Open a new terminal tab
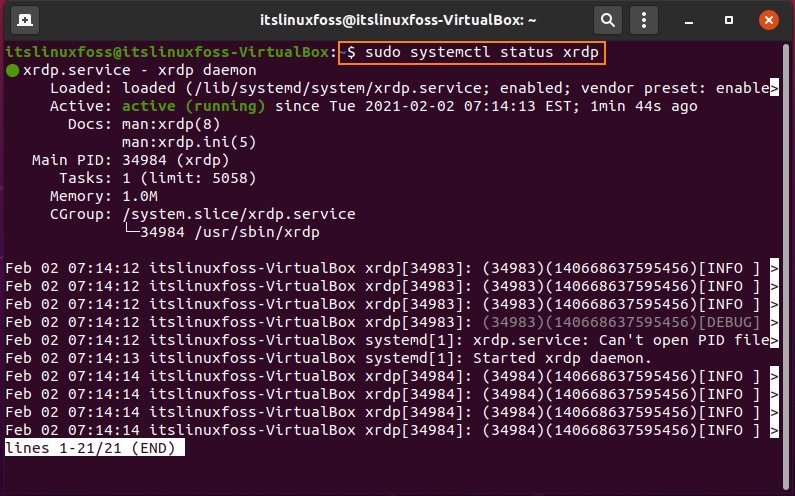This screenshot has height=496, width=795. click(x=25, y=20)
